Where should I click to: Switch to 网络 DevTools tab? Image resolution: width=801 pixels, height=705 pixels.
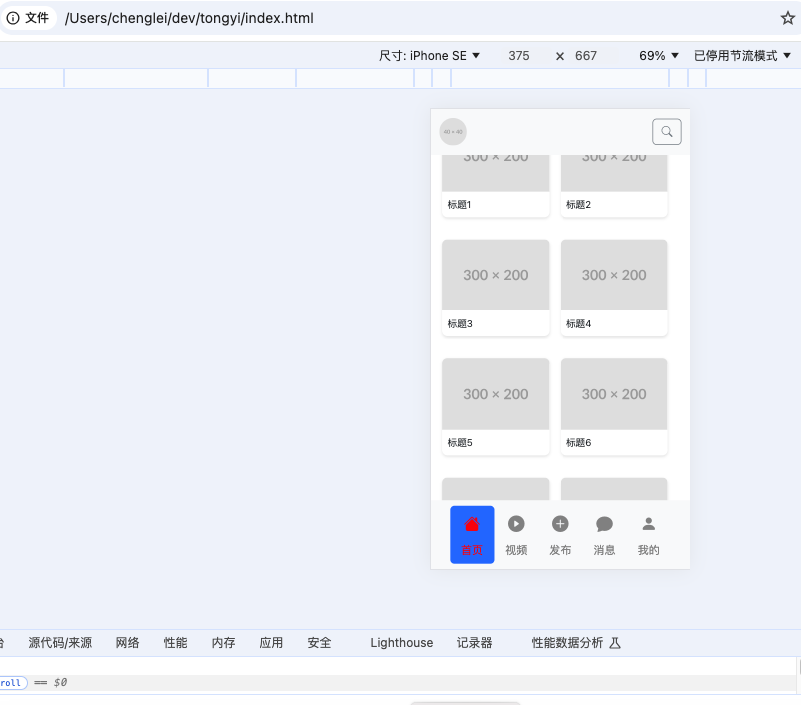(x=127, y=643)
